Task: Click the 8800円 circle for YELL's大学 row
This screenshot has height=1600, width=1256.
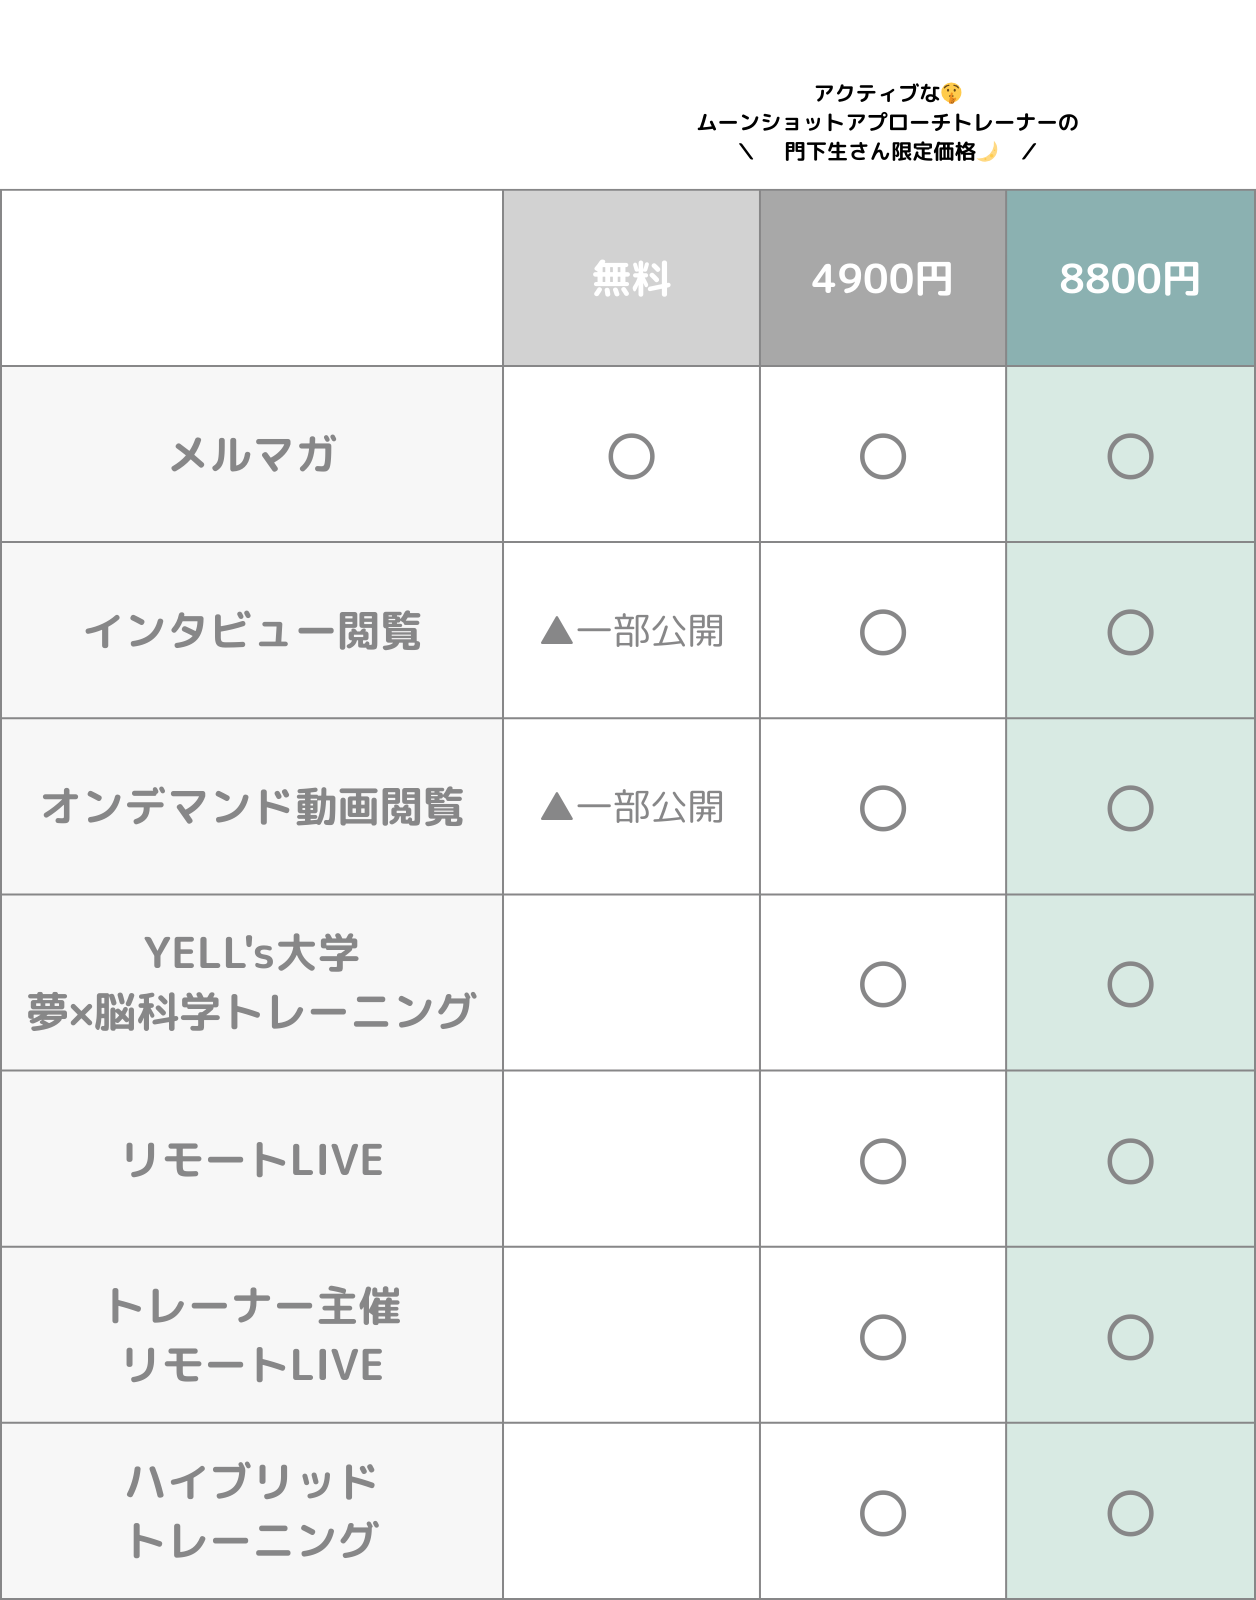Action: coord(1130,984)
